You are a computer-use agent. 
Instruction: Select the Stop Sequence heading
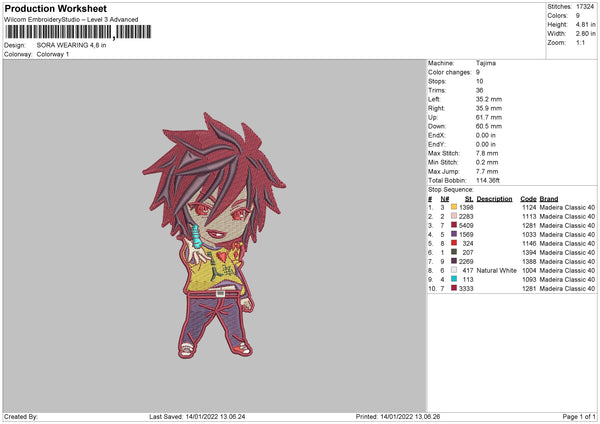coord(451,189)
